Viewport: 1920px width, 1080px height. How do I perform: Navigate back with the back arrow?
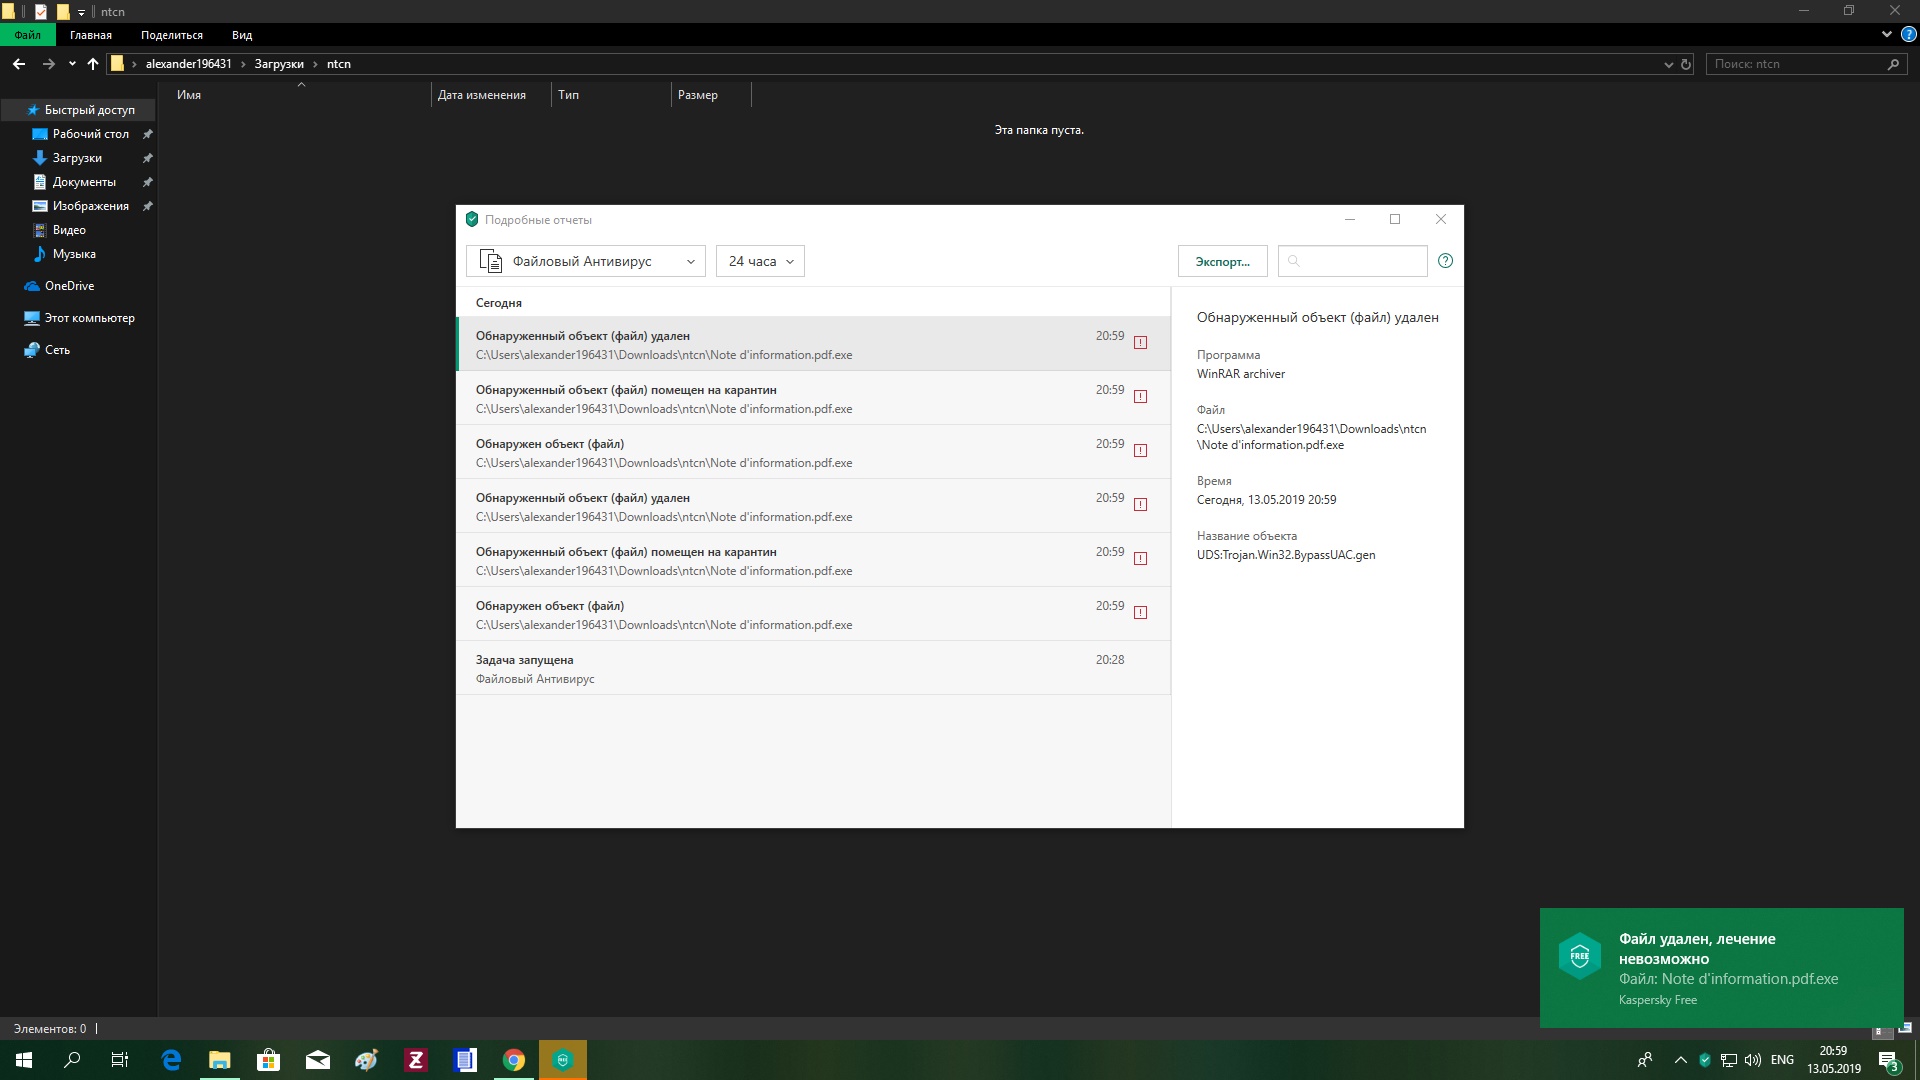coord(19,64)
